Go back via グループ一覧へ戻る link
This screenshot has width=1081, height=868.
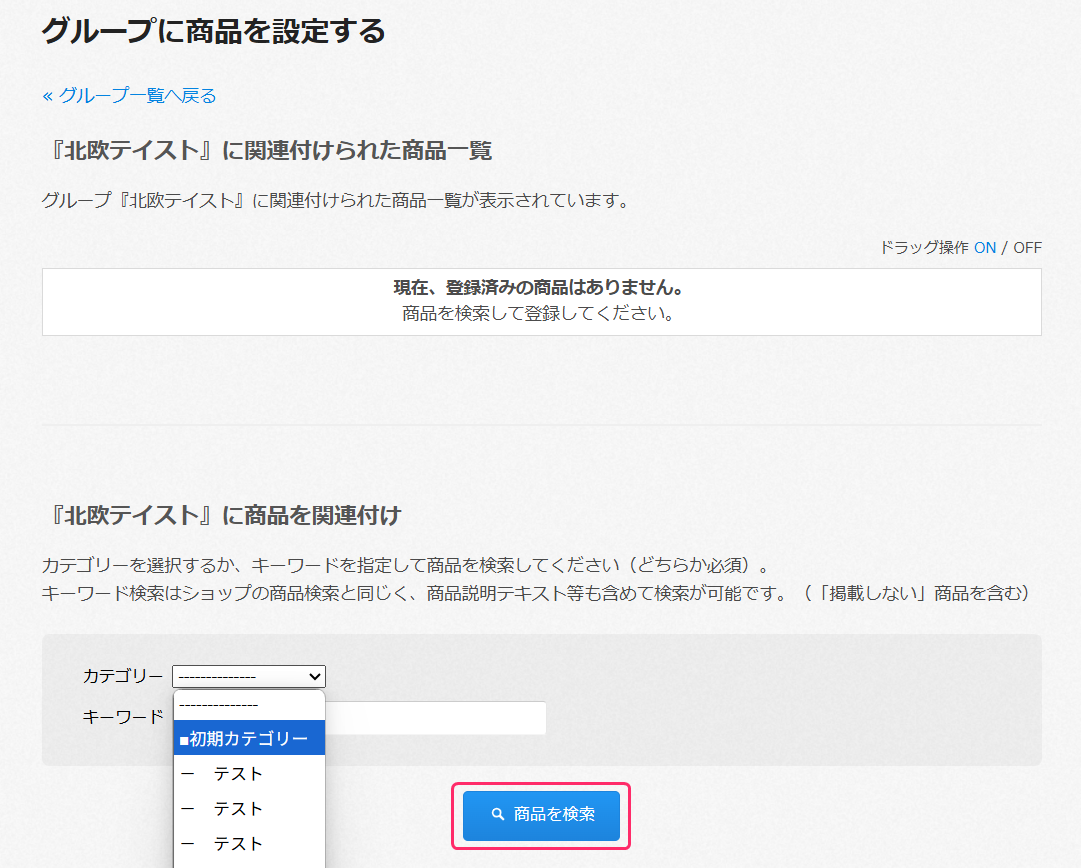click(x=129, y=96)
